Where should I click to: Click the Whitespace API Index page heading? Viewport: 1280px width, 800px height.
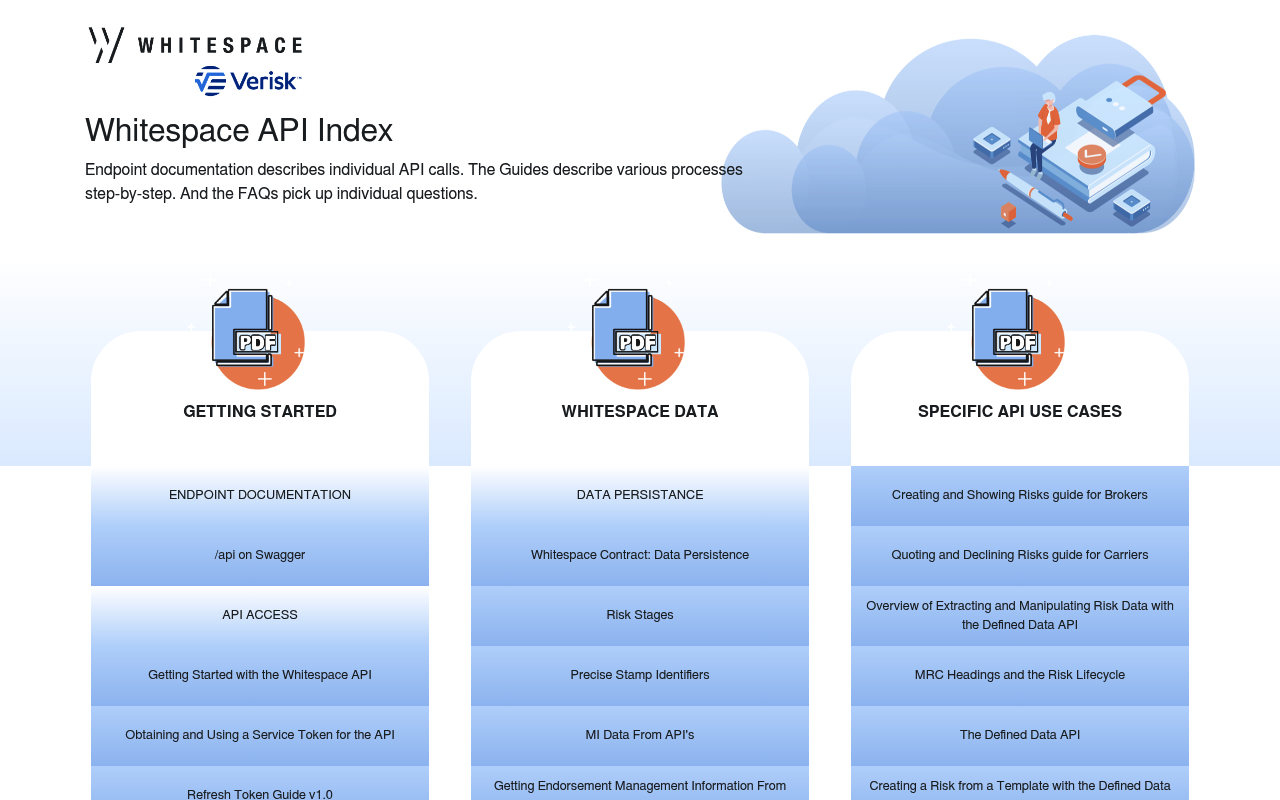239,131
